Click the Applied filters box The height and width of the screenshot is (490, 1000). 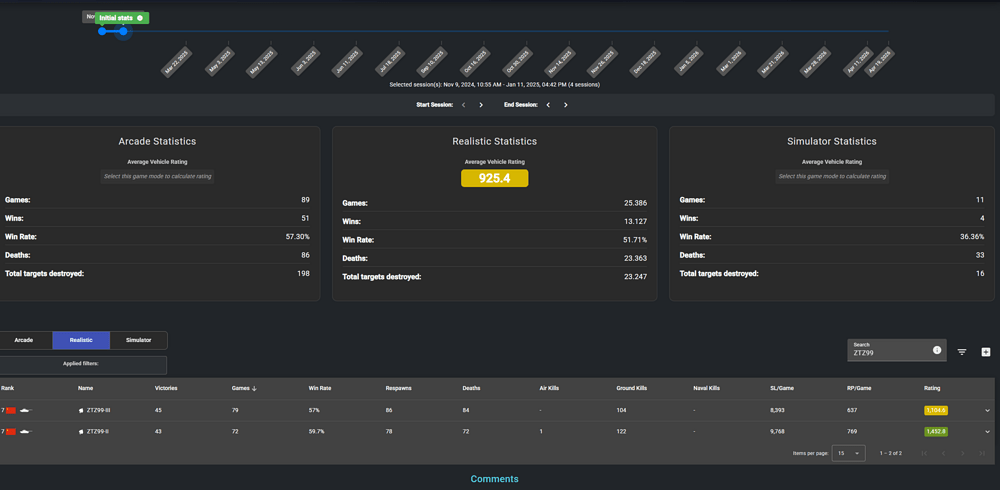point(82,365)
